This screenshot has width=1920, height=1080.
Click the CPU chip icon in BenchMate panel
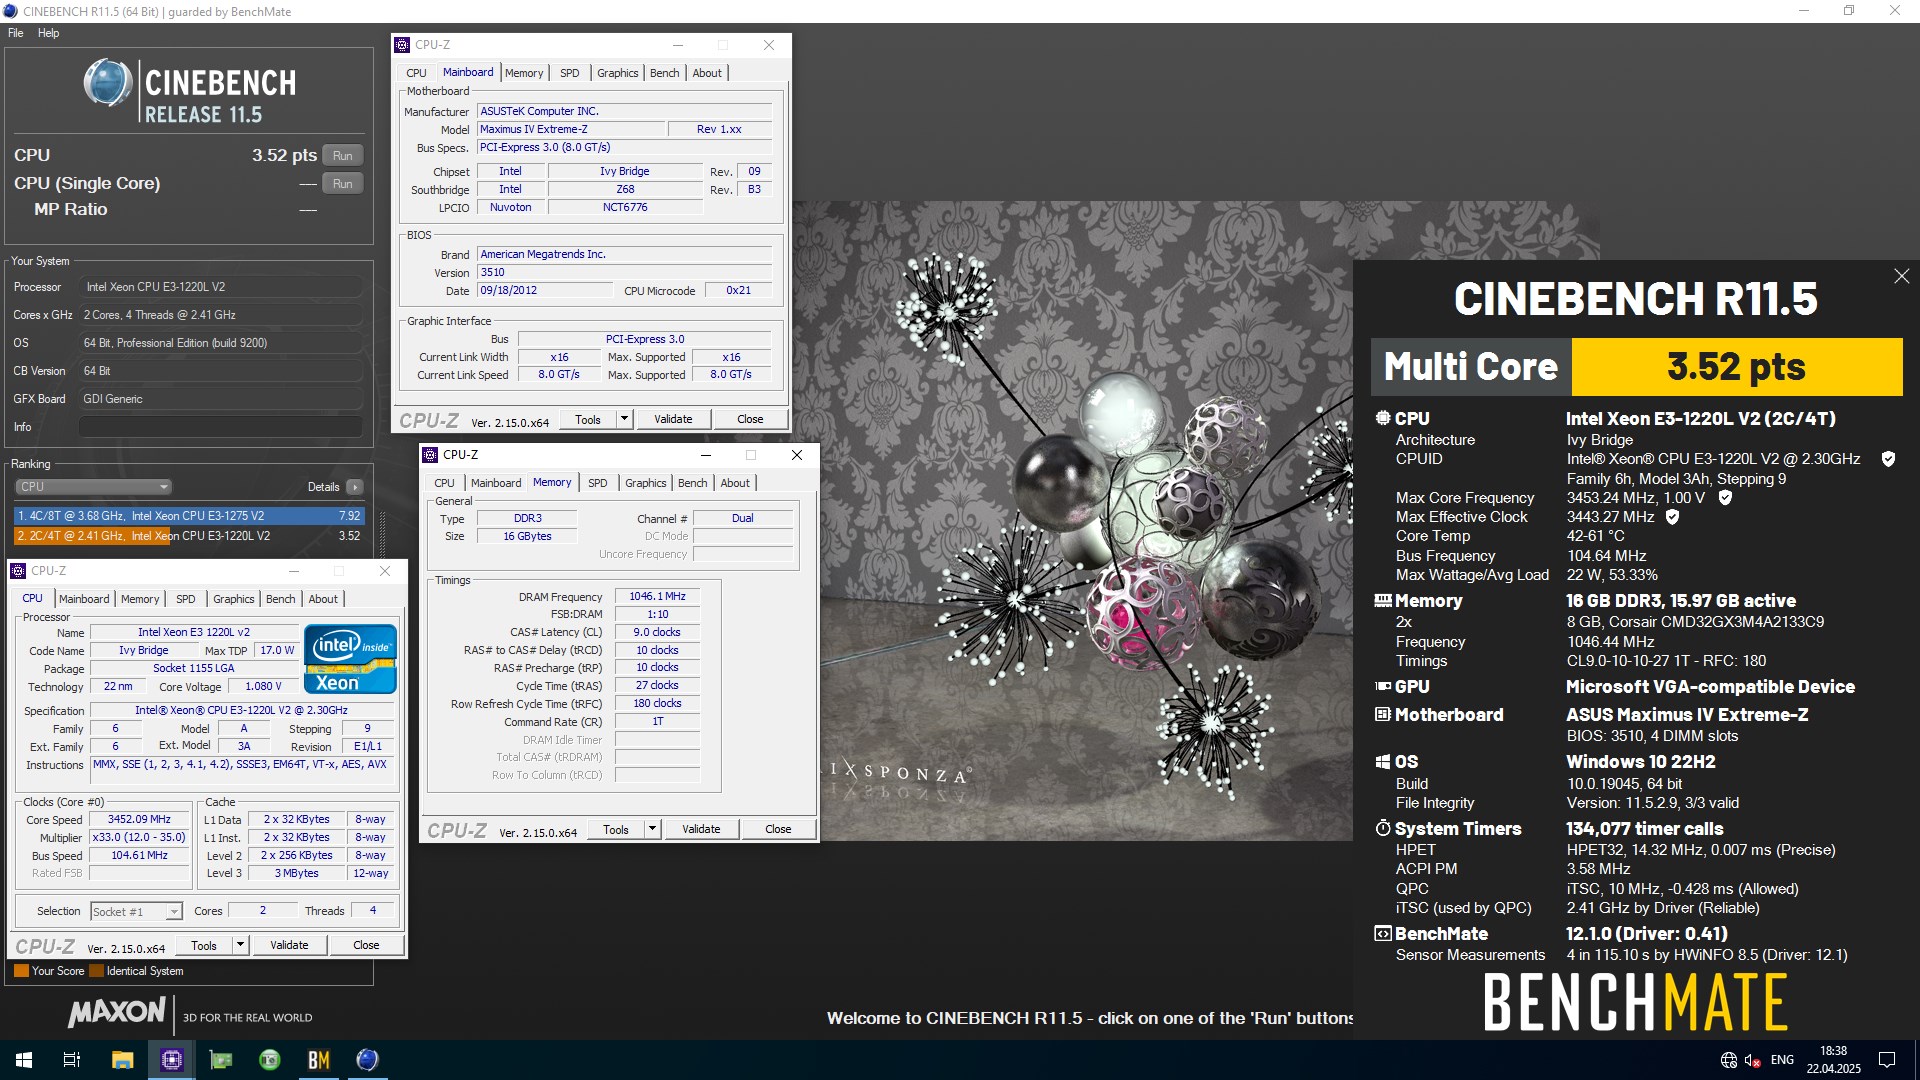[x=1383, y=419]
